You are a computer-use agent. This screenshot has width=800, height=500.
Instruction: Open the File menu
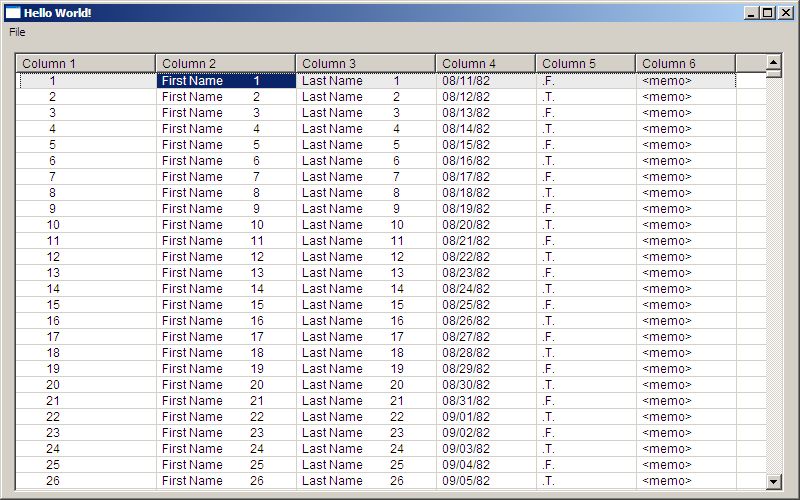click(17, 32)
